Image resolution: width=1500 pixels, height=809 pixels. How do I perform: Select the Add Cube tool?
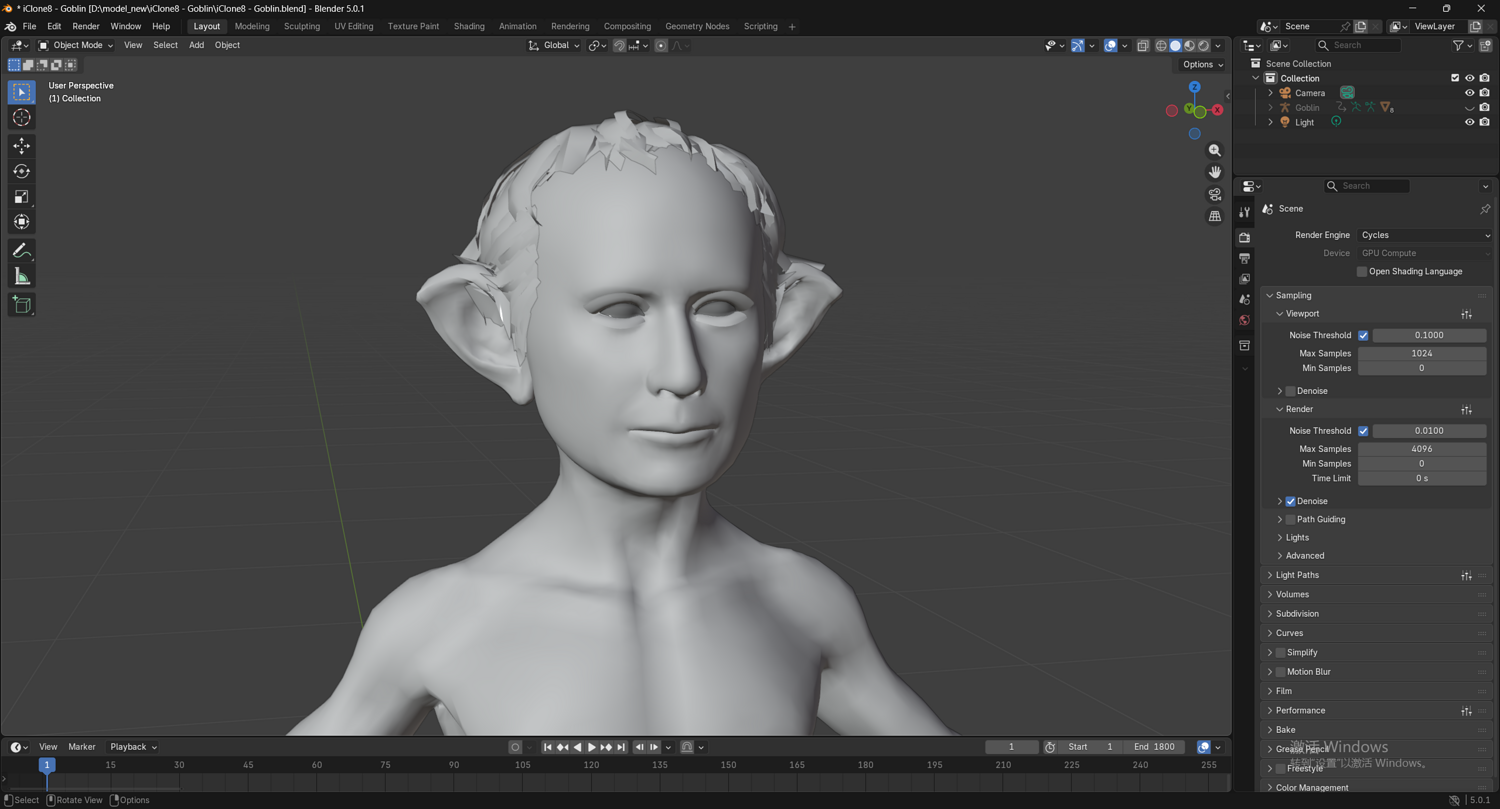point(21,304)
